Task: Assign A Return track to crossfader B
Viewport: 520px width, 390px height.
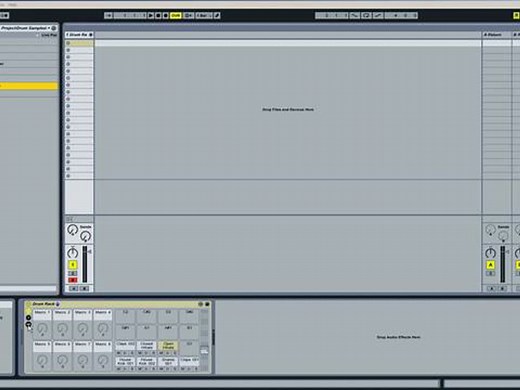Action: (x=502, y=288)
